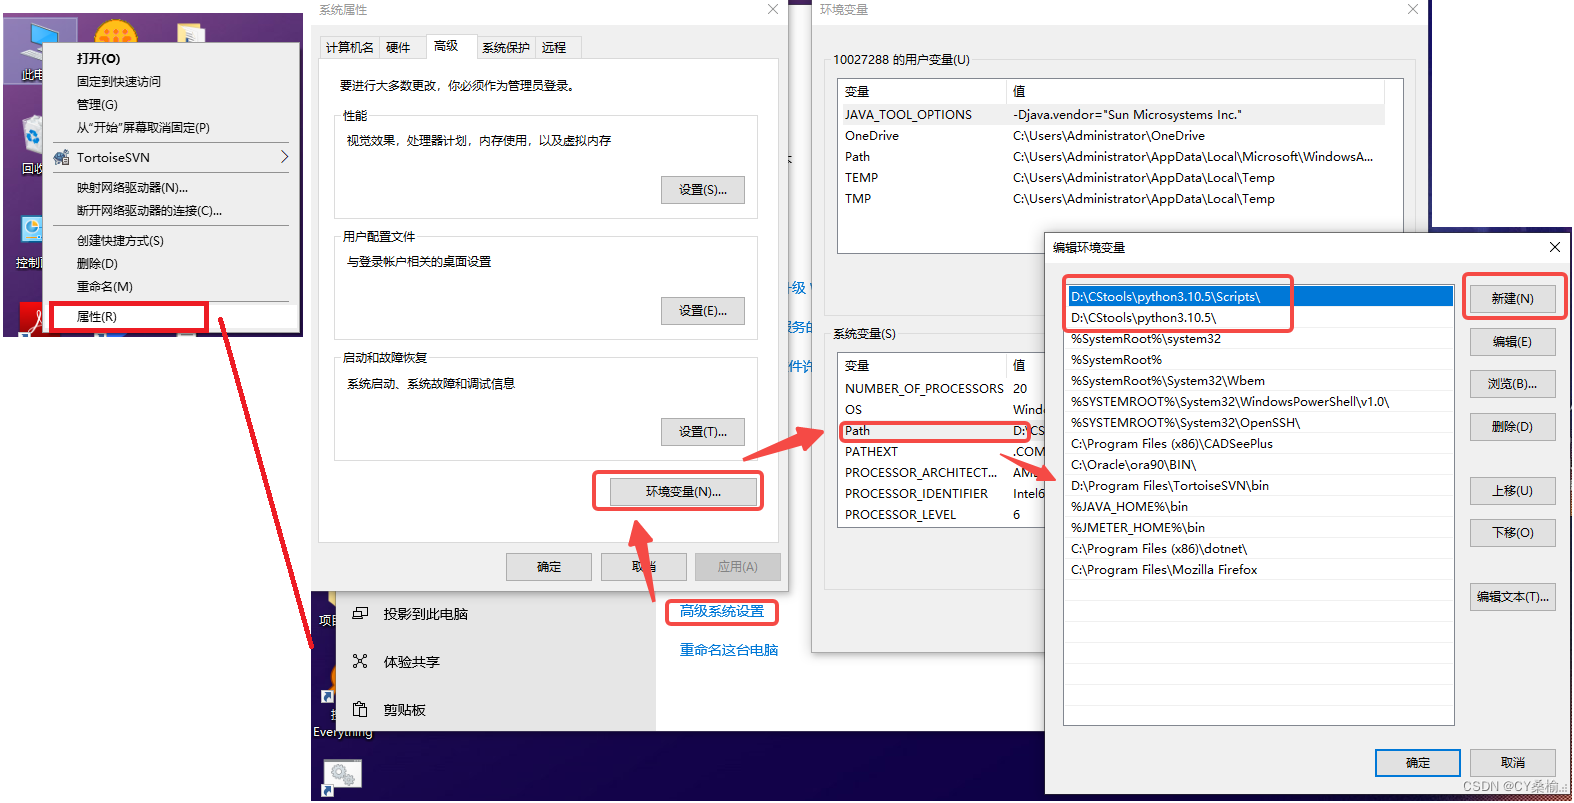Select the Recycle Bin desktop icon
Image resolution: width=1574 pixels, height=803 pixels.
pyautogui.click(x=32, y=145)
